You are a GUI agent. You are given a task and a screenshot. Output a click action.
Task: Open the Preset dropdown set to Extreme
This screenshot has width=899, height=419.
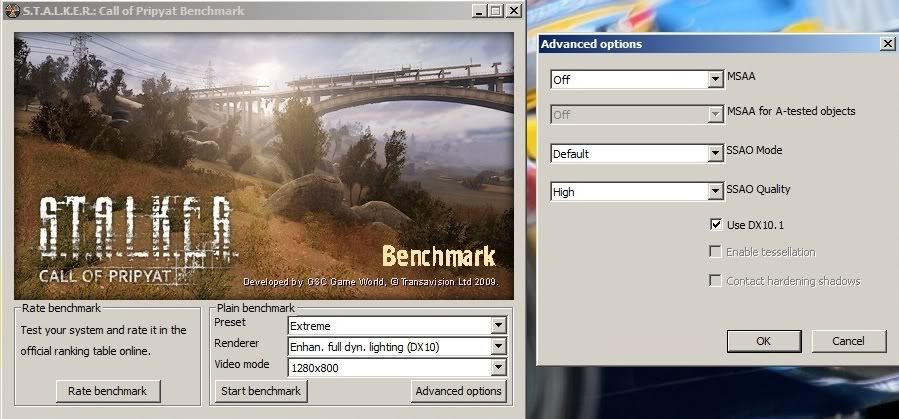tap(397, 326)
